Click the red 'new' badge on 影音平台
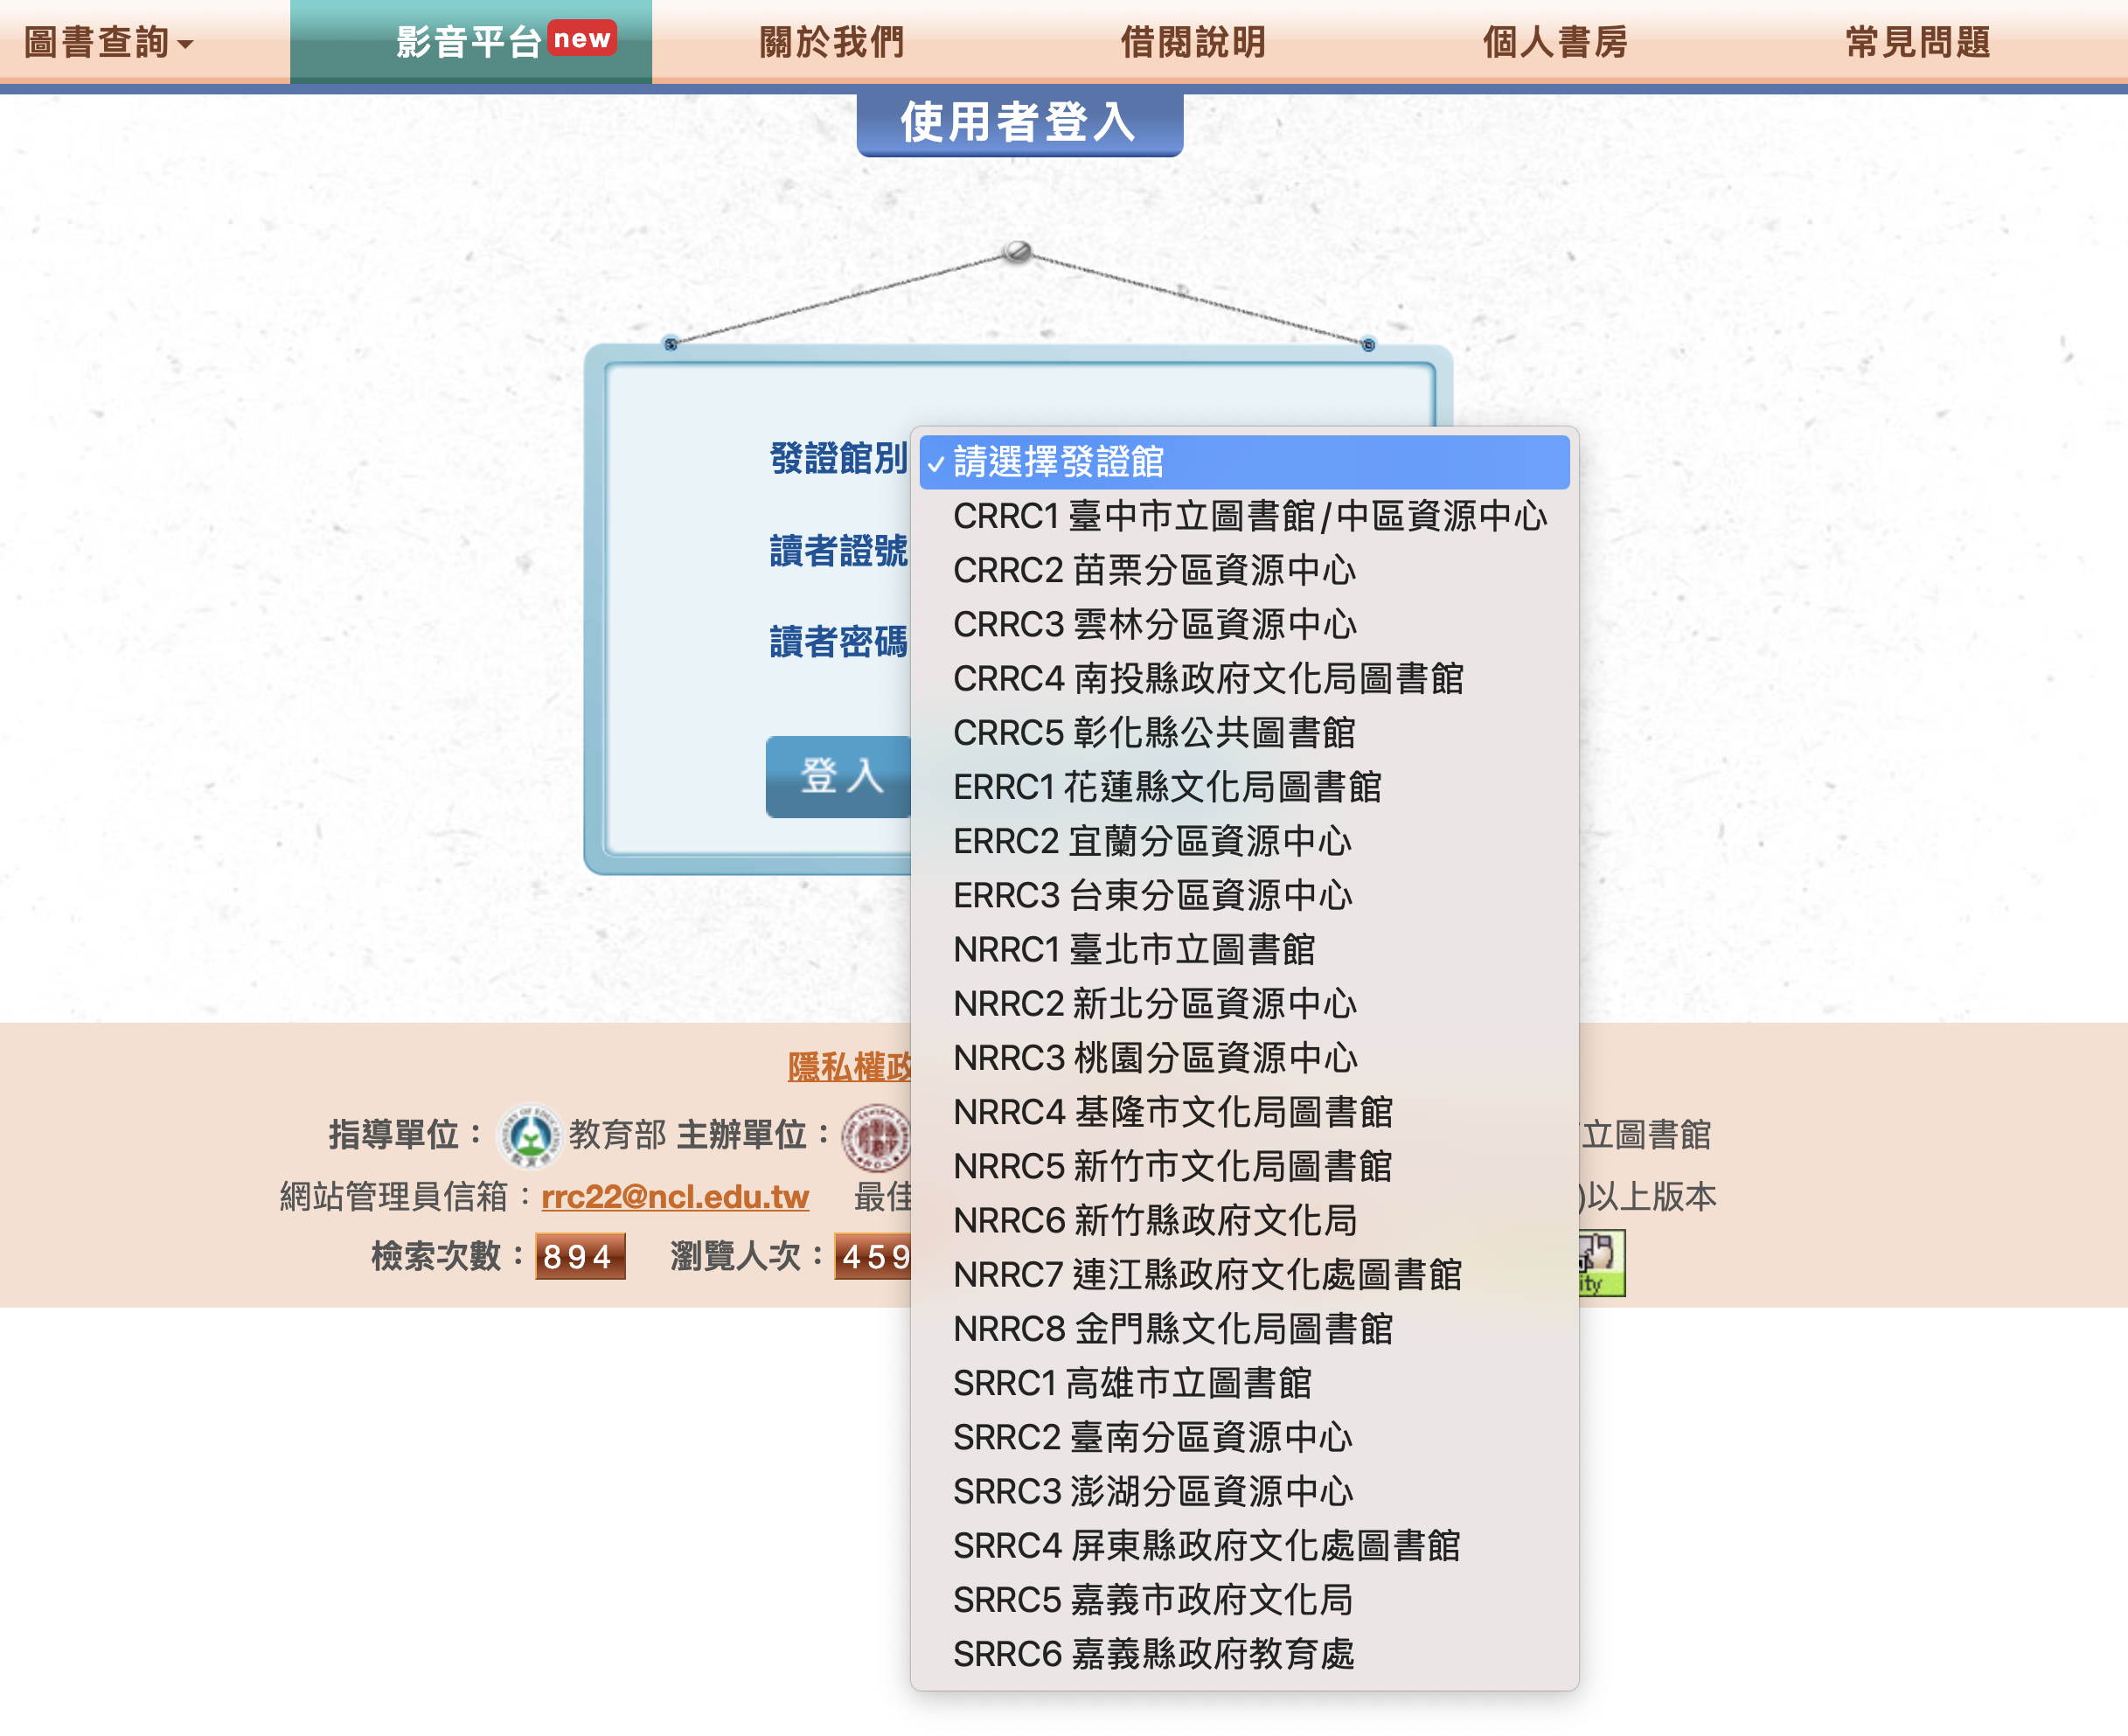This screenshot has width=2128, height=1736. pos(582,39)
